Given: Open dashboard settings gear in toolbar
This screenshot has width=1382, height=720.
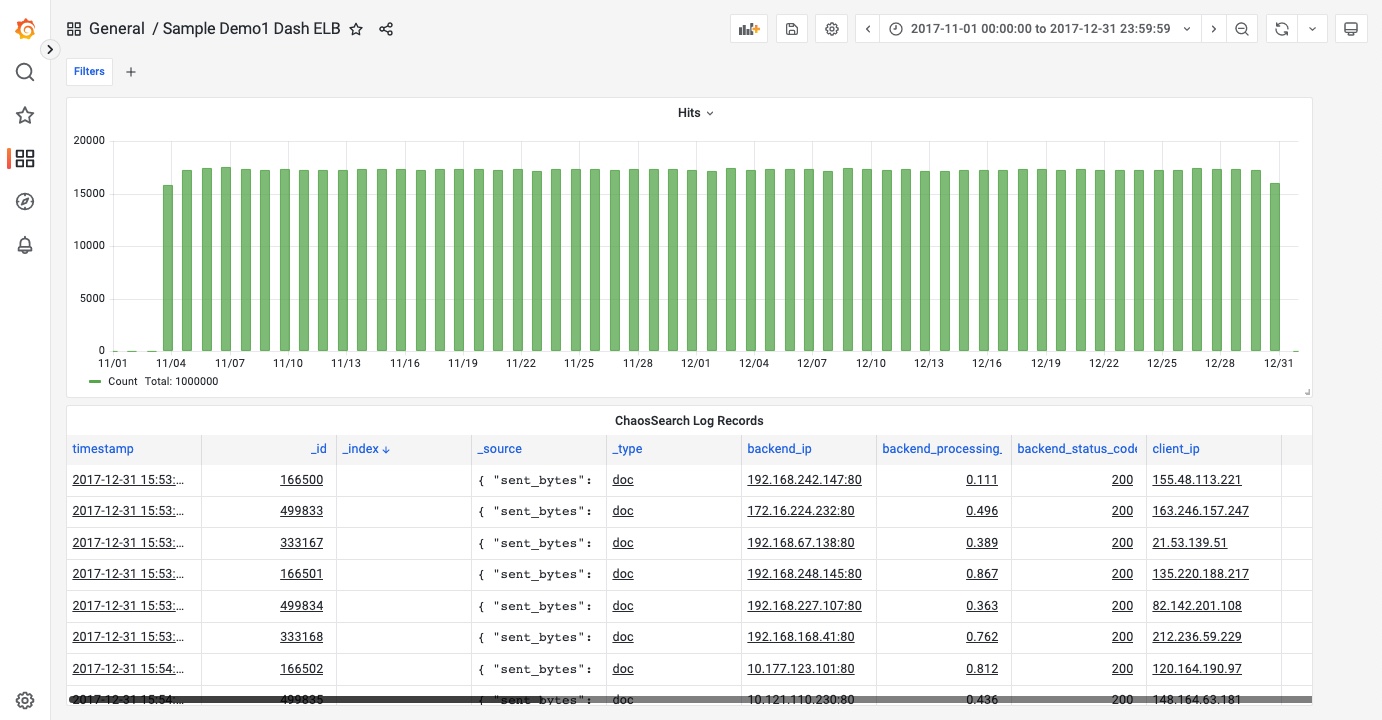Looking at the screenshot, I should (832, 29).
